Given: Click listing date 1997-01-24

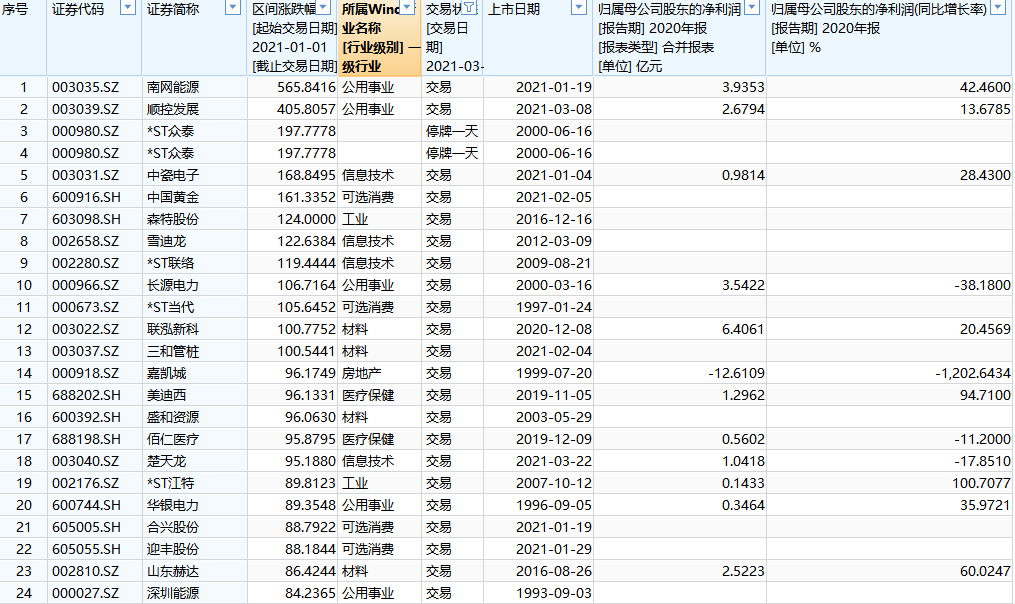Looking at the screenshot, I should point(553,308).
